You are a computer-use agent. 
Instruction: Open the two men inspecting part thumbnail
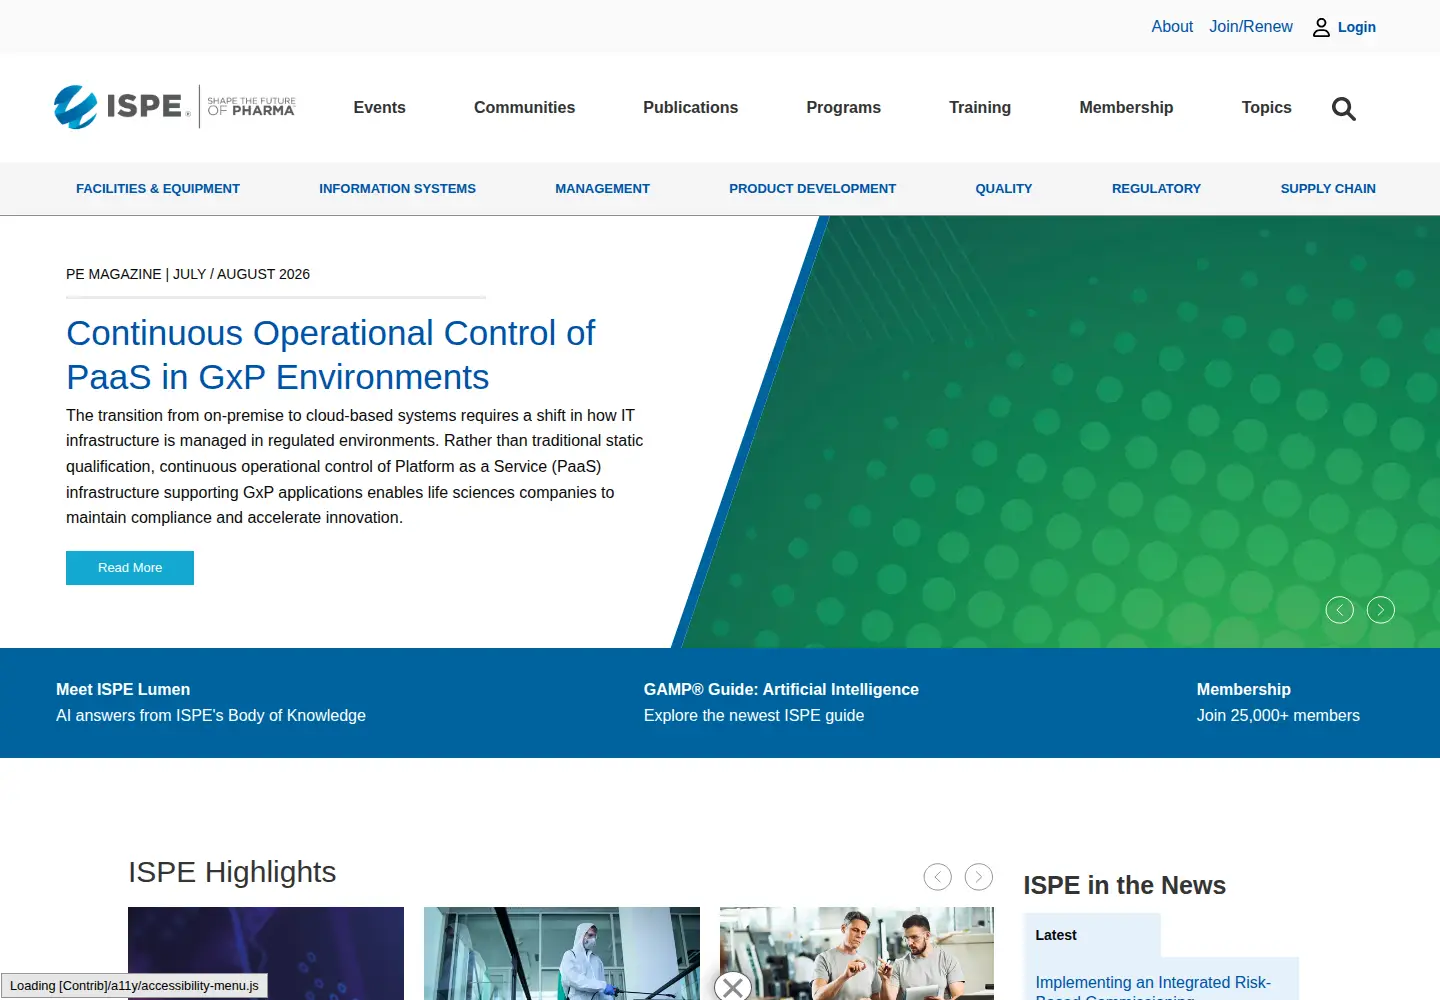click(857, 953)
